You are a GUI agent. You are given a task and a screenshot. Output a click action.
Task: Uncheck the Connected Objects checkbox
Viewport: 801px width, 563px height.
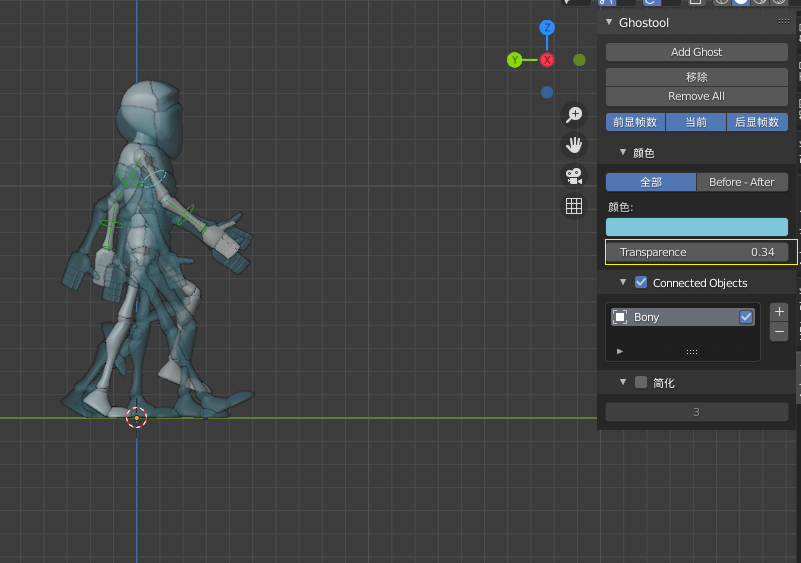(641, 282)
